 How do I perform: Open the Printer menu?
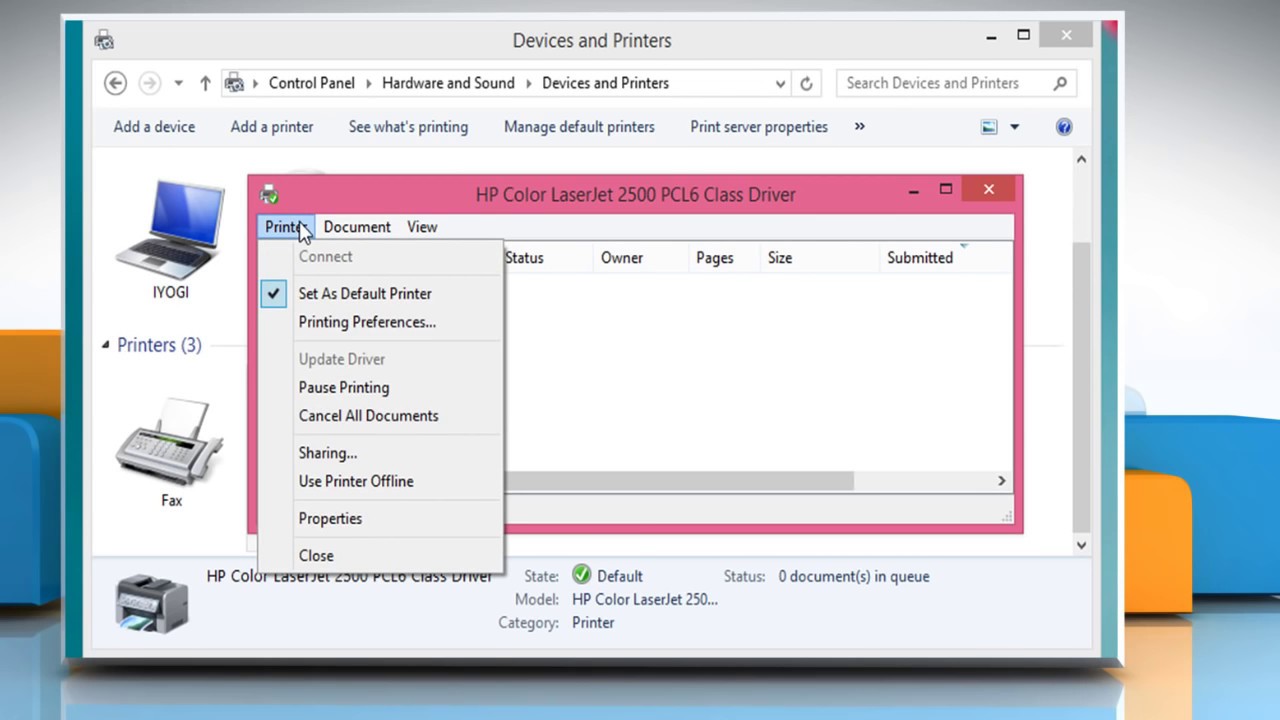point(286,227)
